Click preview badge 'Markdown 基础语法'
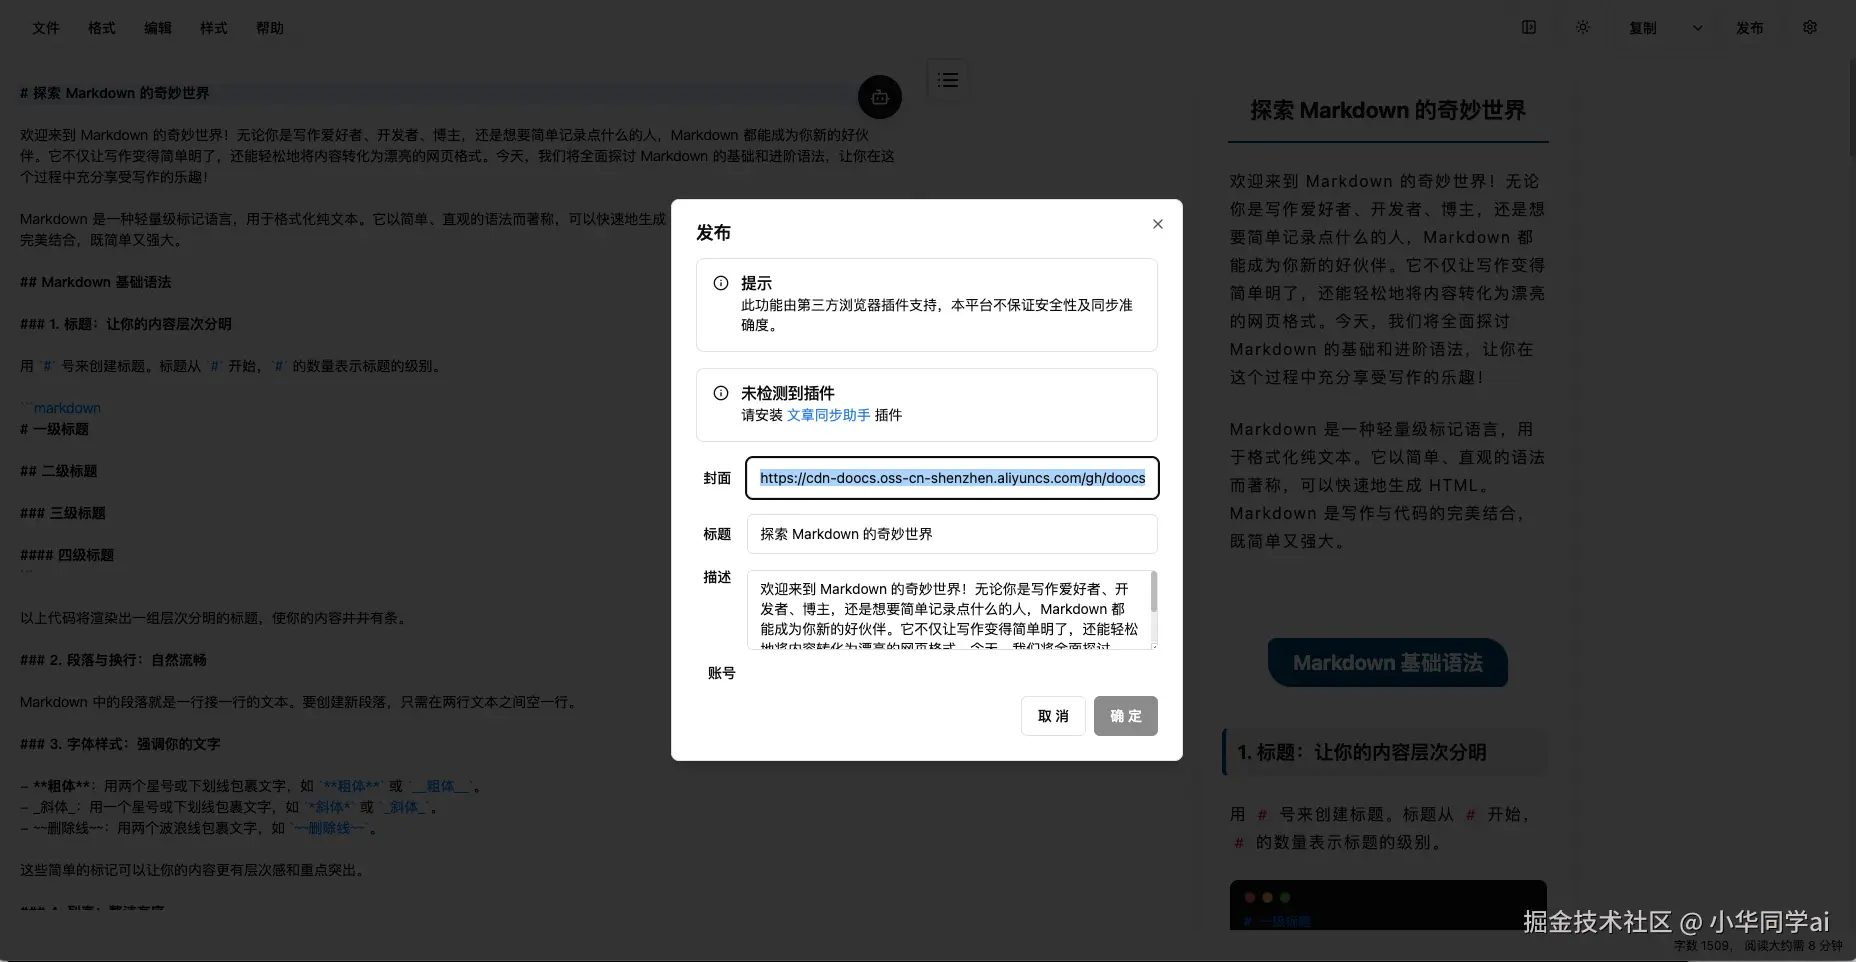 pyautogui.click(x=1388, y=663)
